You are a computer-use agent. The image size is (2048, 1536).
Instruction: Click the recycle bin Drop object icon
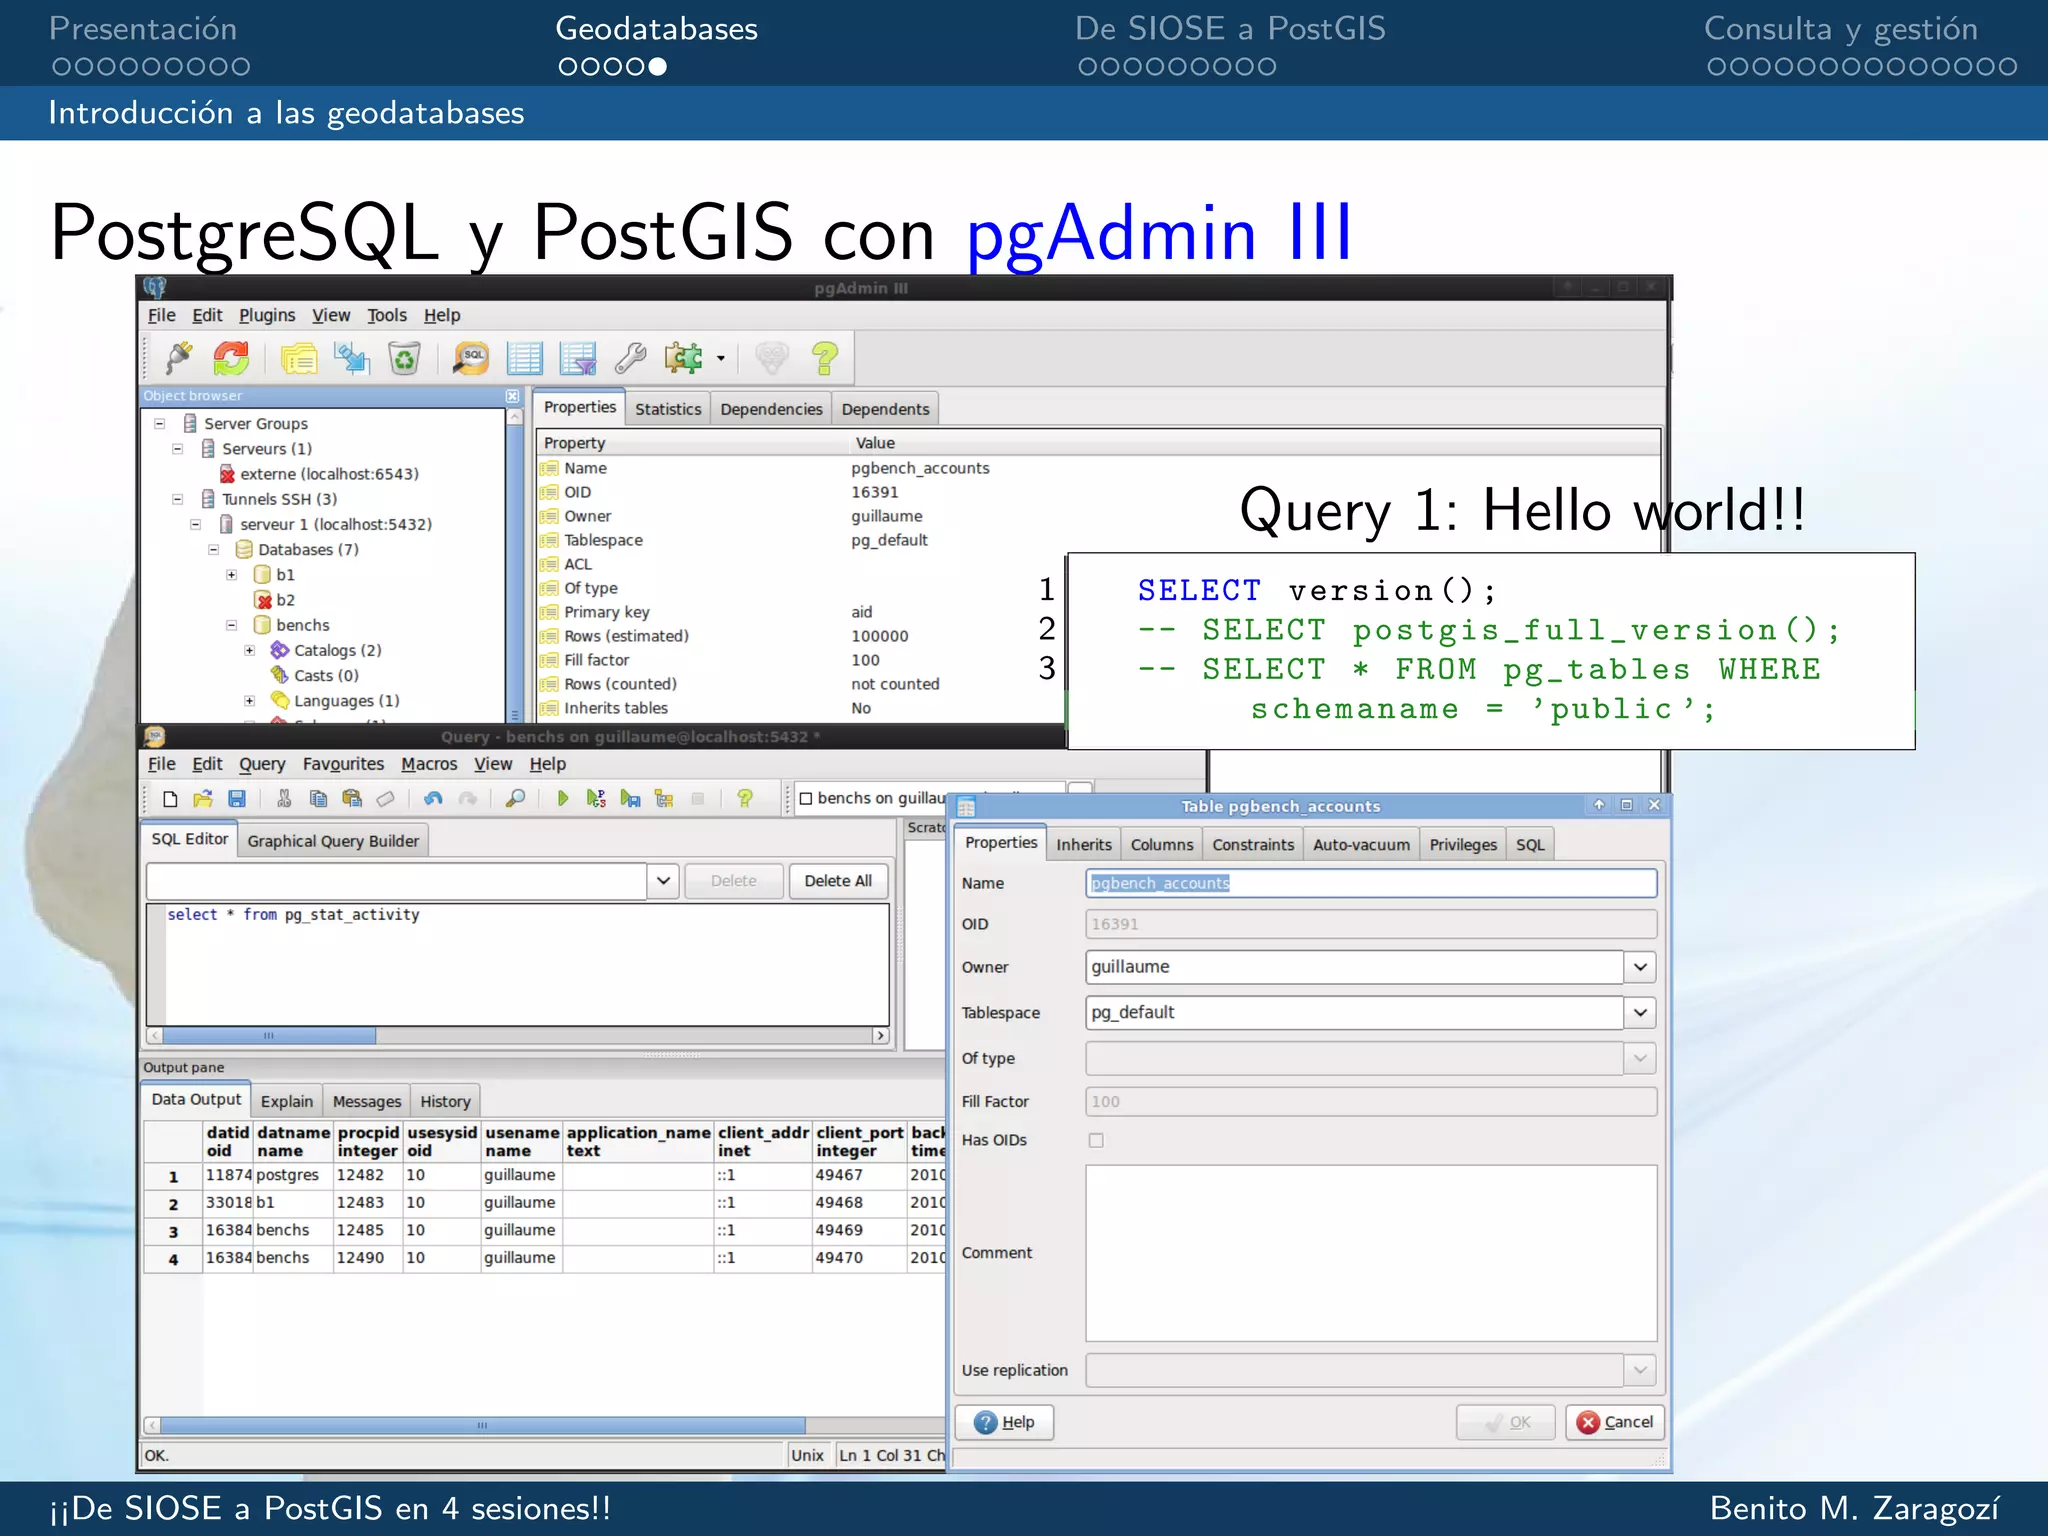(x=404, y=357)
